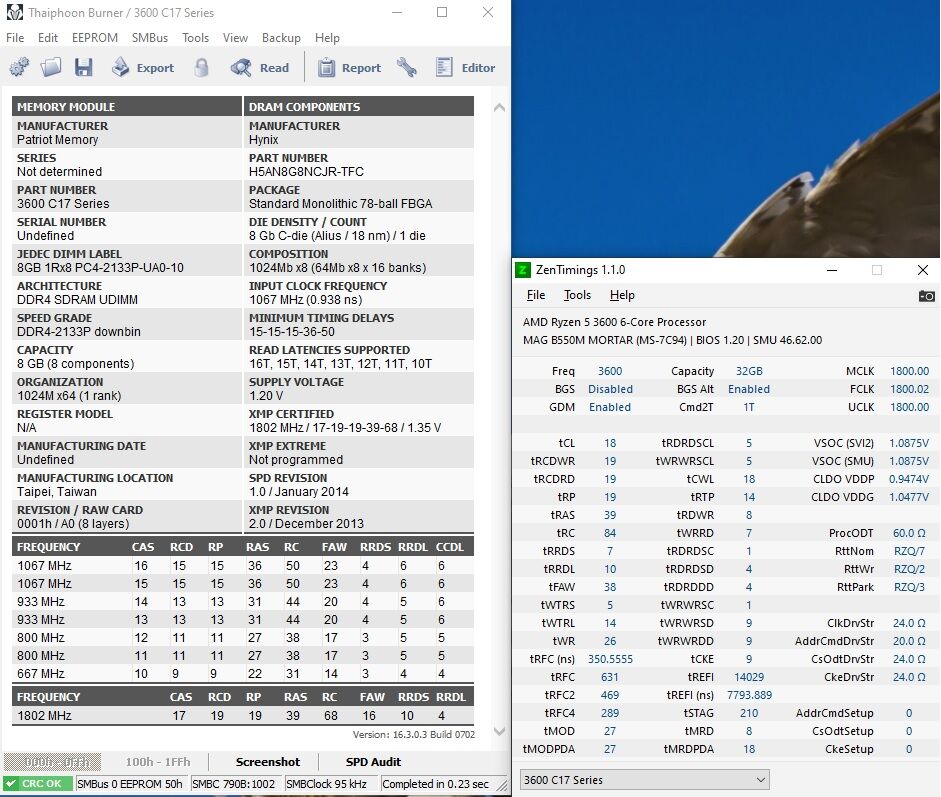The image size is (941, 797).
Task: Click the 8GB 1Rx8 PC4-2133P-UA0-10 label
Action: pyautogui.click(x=100, y=268)
